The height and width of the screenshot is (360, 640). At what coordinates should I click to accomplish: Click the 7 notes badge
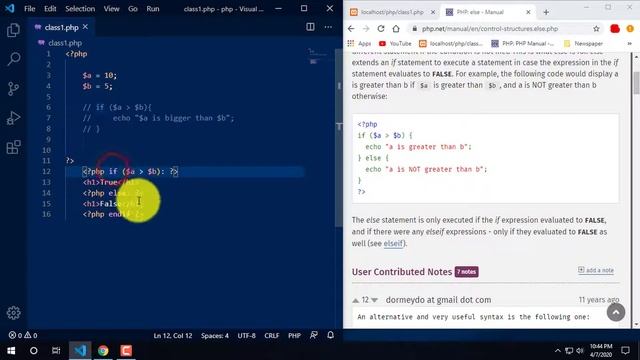click(467, 272)
